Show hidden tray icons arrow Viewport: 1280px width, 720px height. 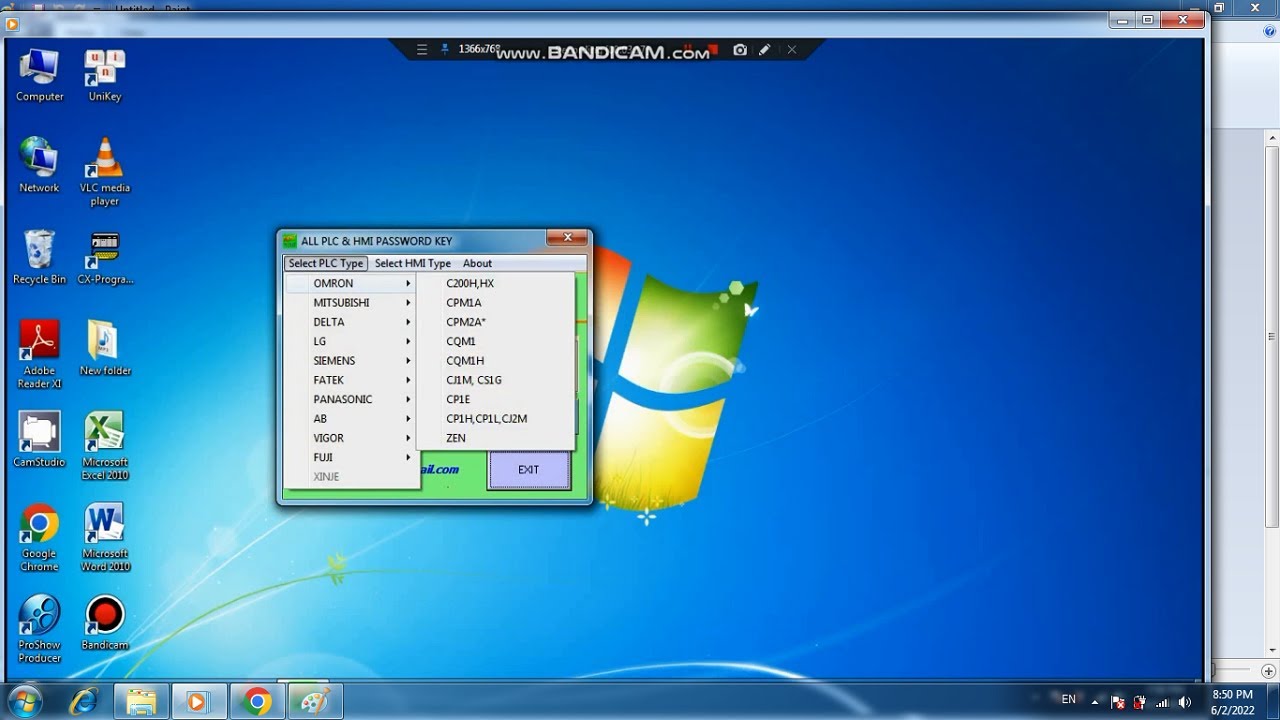(1096, 701)
